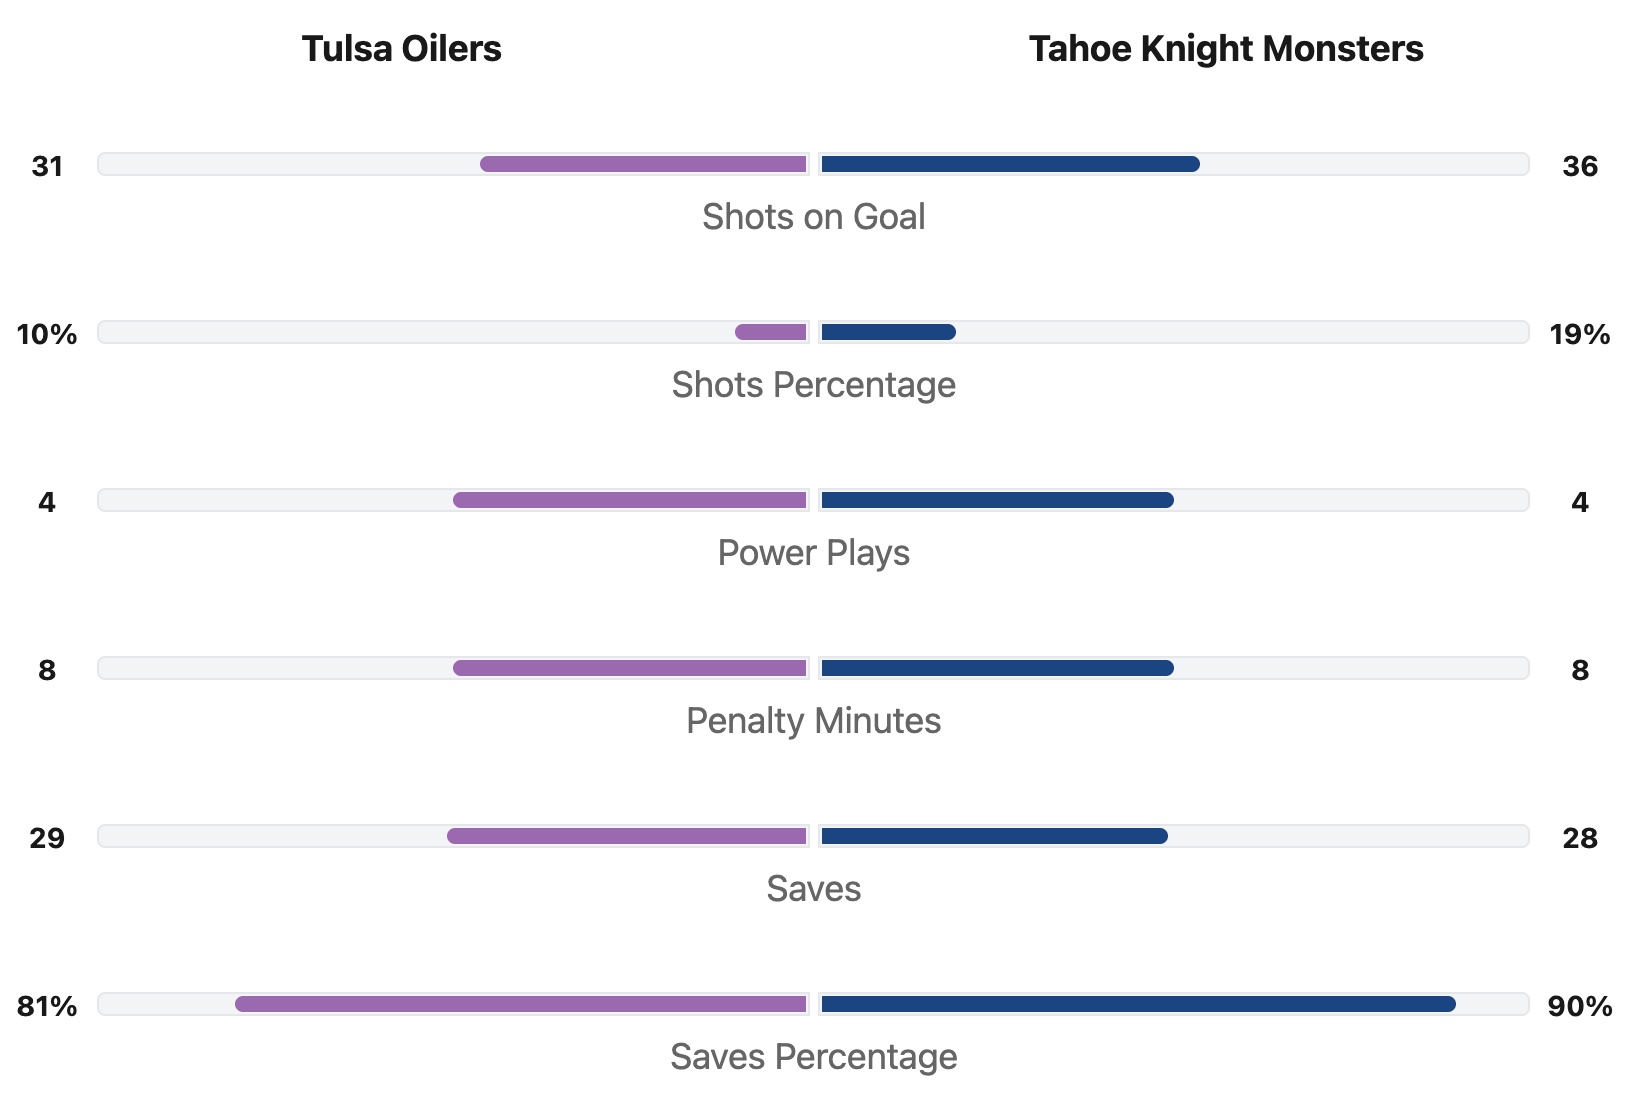Click the Tulsa Oilers team heading

(x=401, y=49)
